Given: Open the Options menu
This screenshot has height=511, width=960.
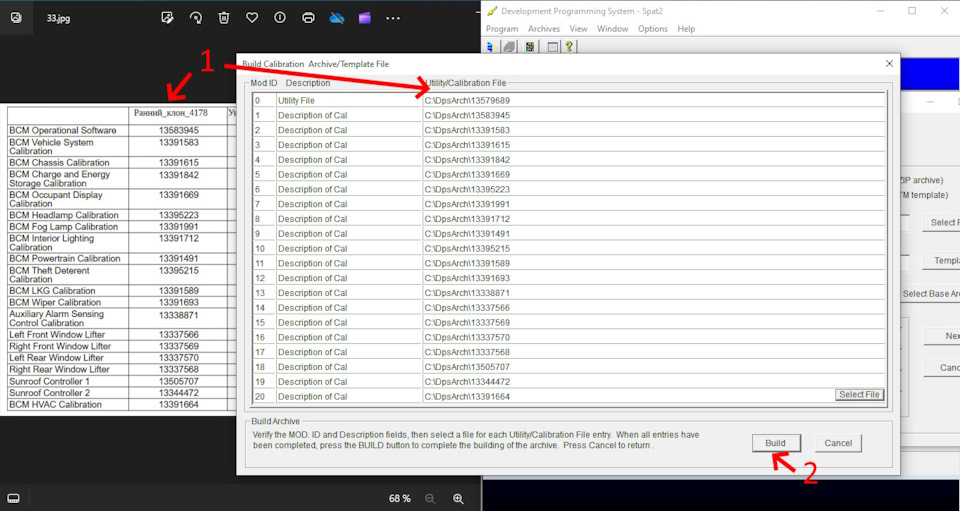Looking at the screenshot, I should tap(653, 29).
